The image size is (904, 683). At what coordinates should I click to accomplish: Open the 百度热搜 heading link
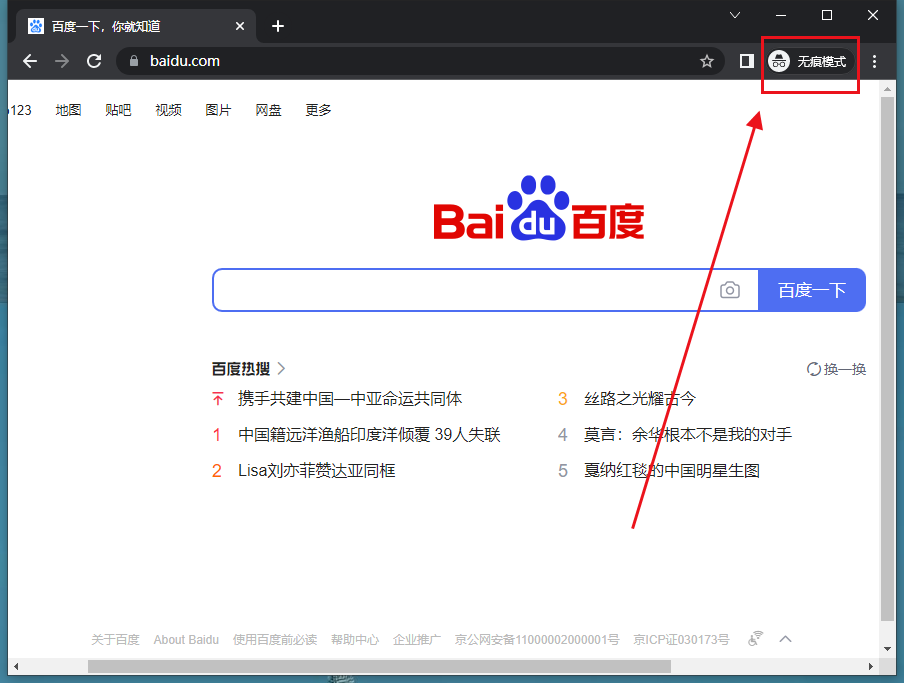click(241, 369)
